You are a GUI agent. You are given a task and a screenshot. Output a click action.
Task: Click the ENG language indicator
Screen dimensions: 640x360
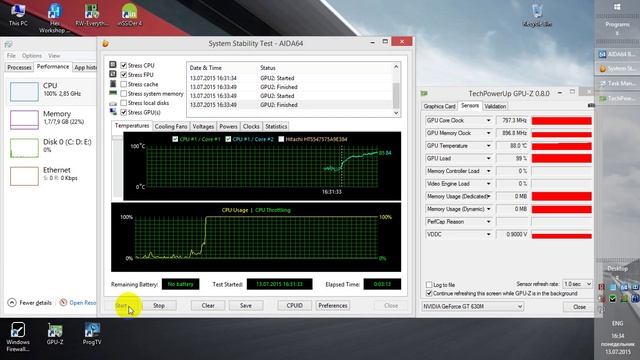point(617,323)
